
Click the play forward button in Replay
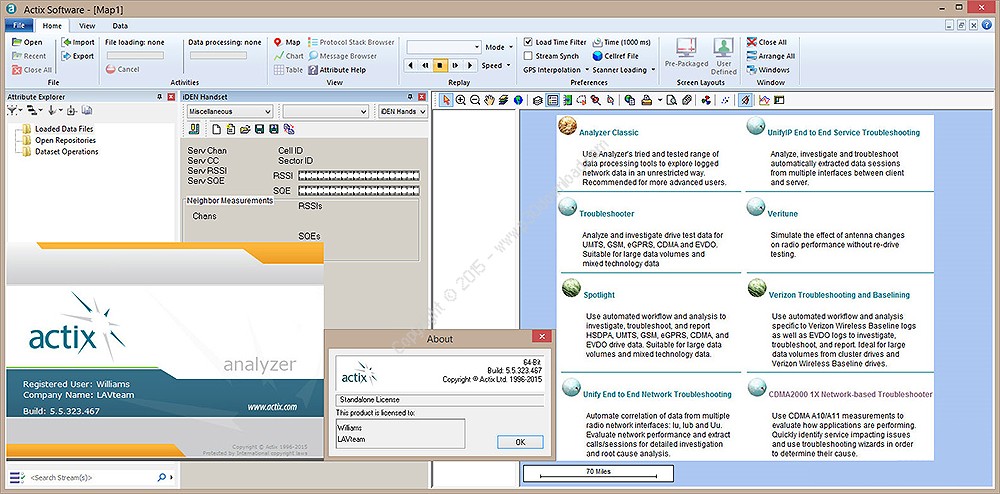coord(470,65)
